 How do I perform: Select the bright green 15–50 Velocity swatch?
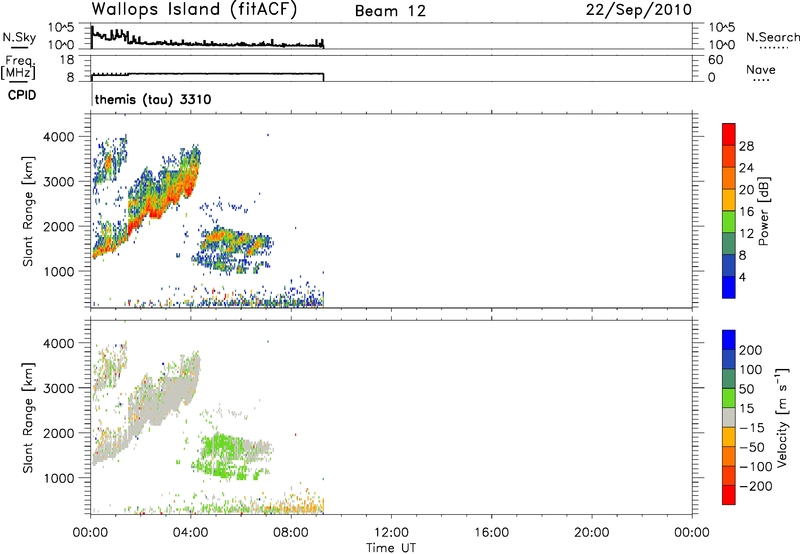(729, 398)
